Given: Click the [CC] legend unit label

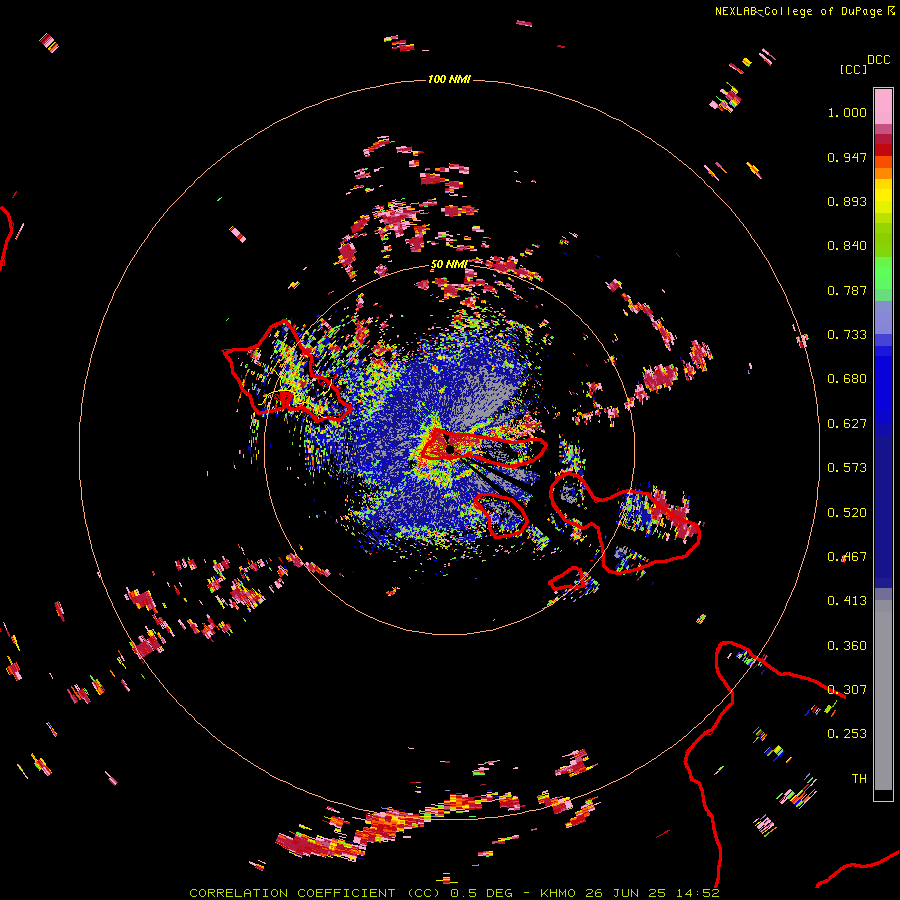Looking at the screenshot, I should (853, 69).
